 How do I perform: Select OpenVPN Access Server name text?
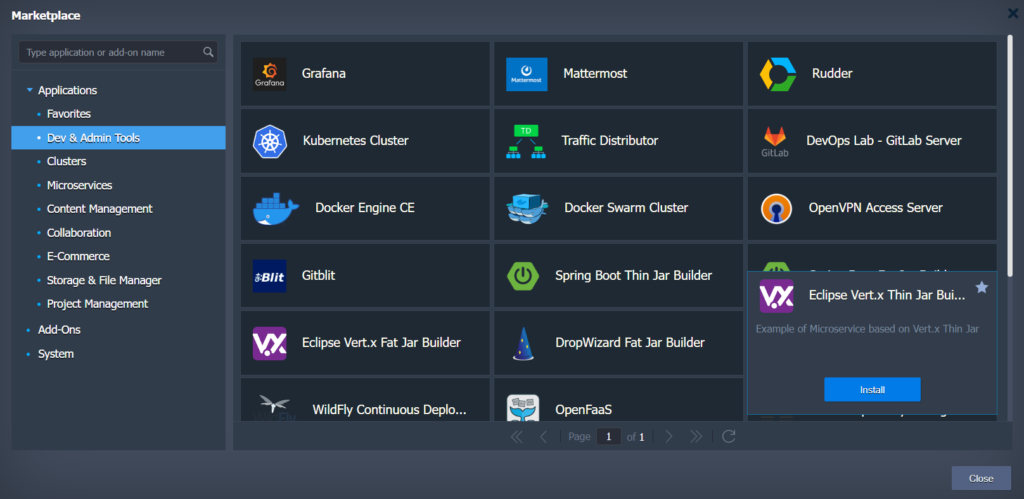point(876,208)
